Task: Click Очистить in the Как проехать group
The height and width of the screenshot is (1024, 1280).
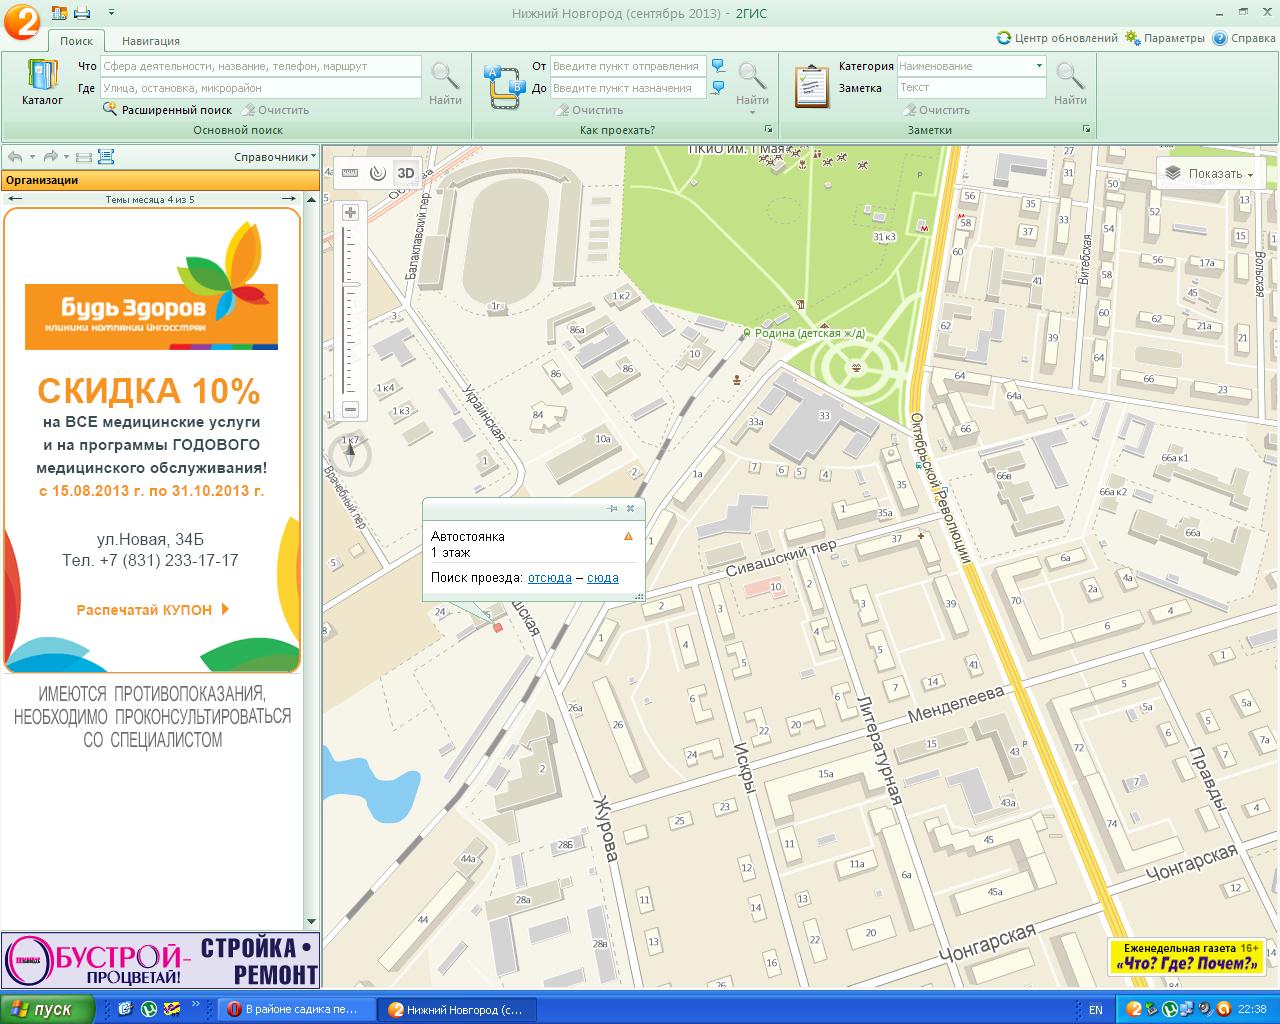Action: [x=589, y=110]
